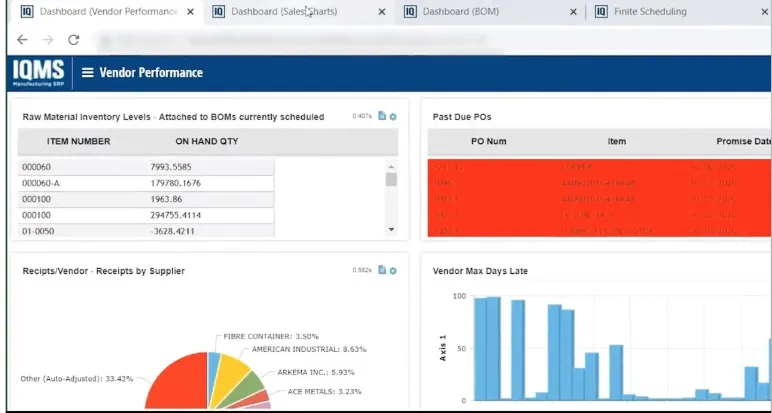Screen dimensions: 772x413
Task: Close the Dashboard (Sales Charts) tab
Action: click(382, 12)
